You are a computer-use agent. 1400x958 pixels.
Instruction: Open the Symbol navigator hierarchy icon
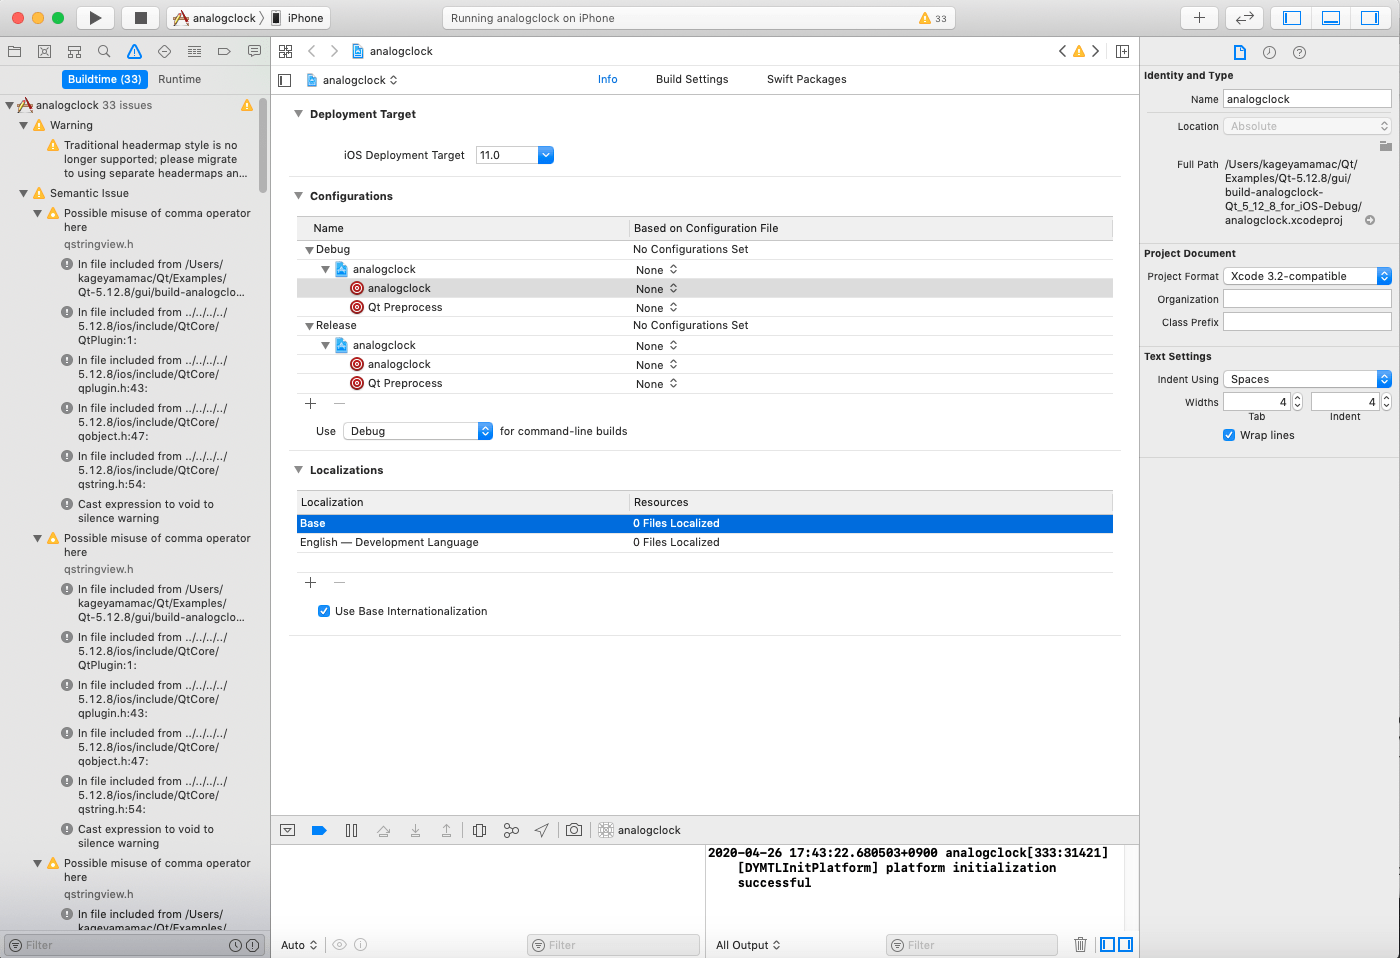point(74,51)
